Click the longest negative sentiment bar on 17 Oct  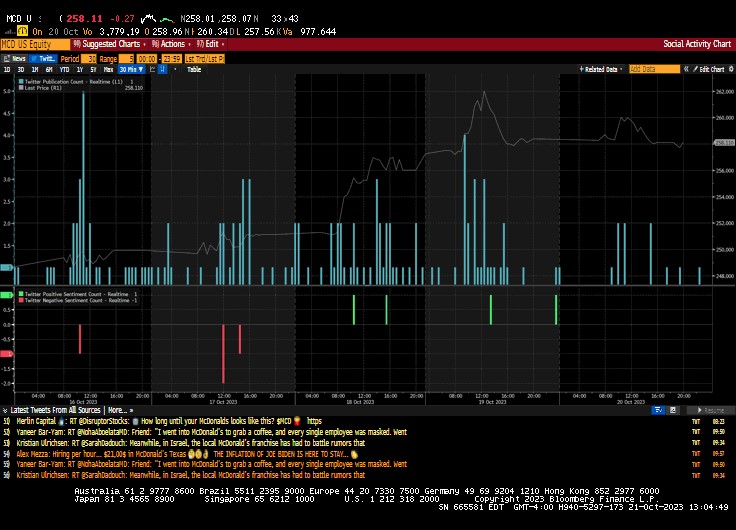[223, 353]
